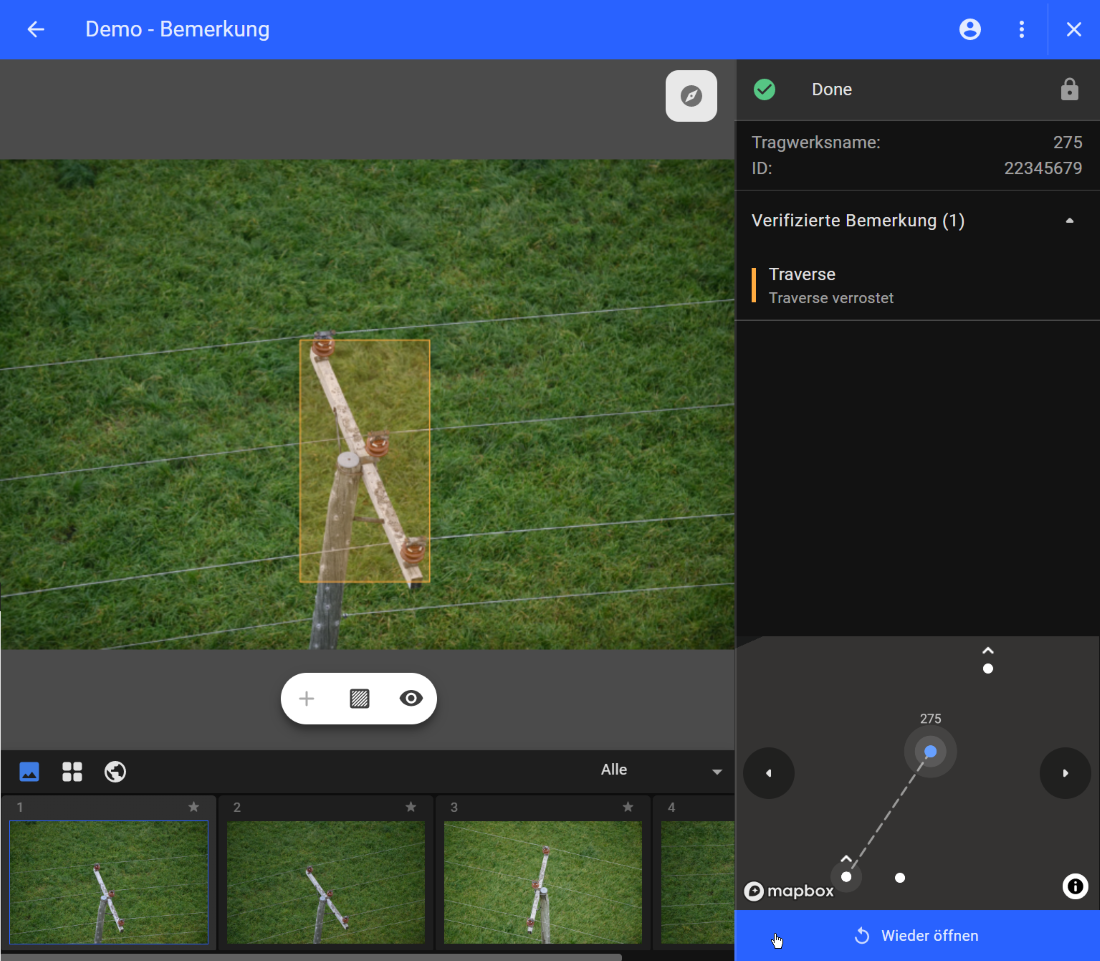1100x961 pixels.
Task: Click the plus add annotation icon
Action: 307,699
